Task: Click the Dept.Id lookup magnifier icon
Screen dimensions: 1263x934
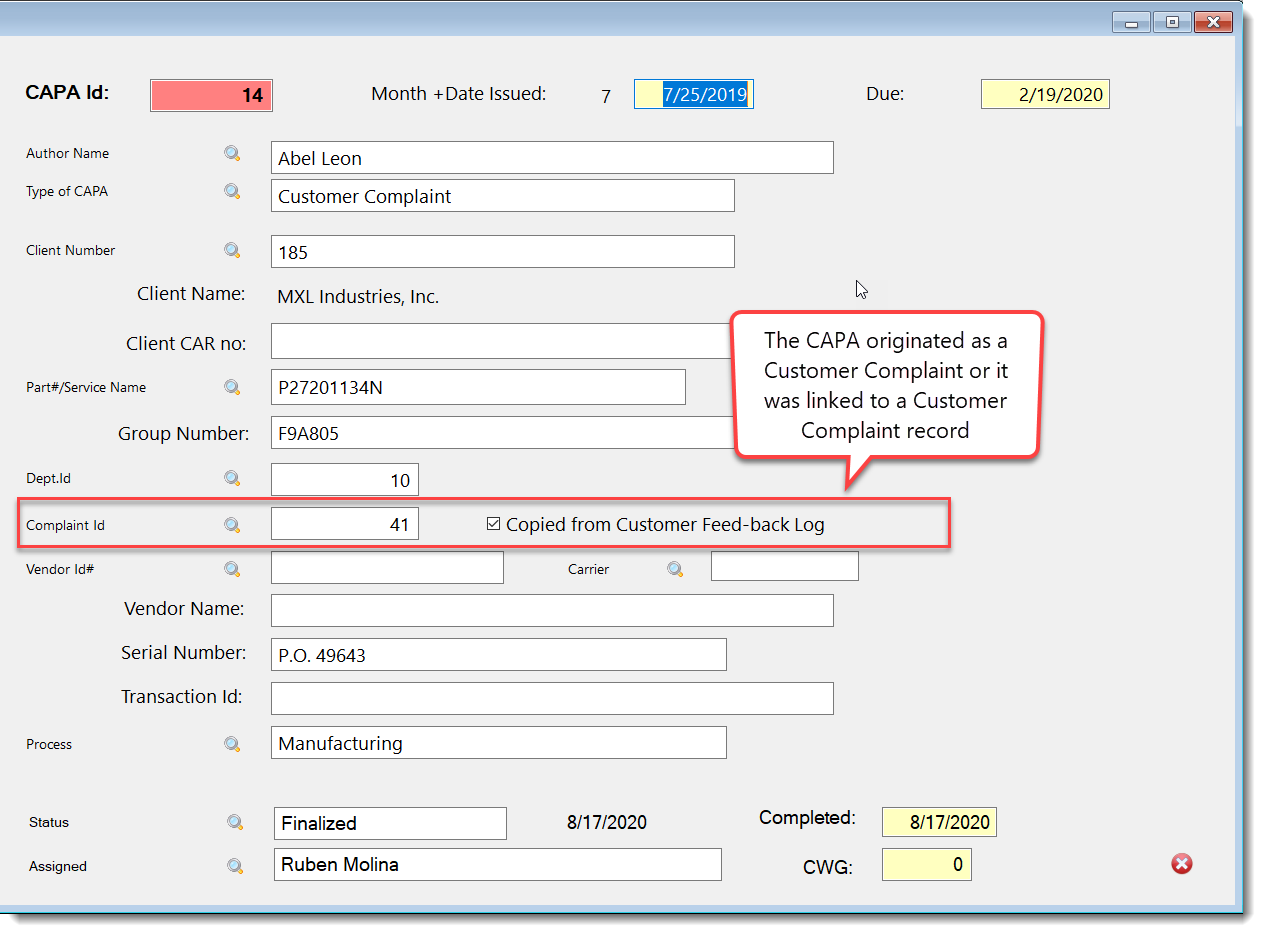Action: (x=232, y=478)
